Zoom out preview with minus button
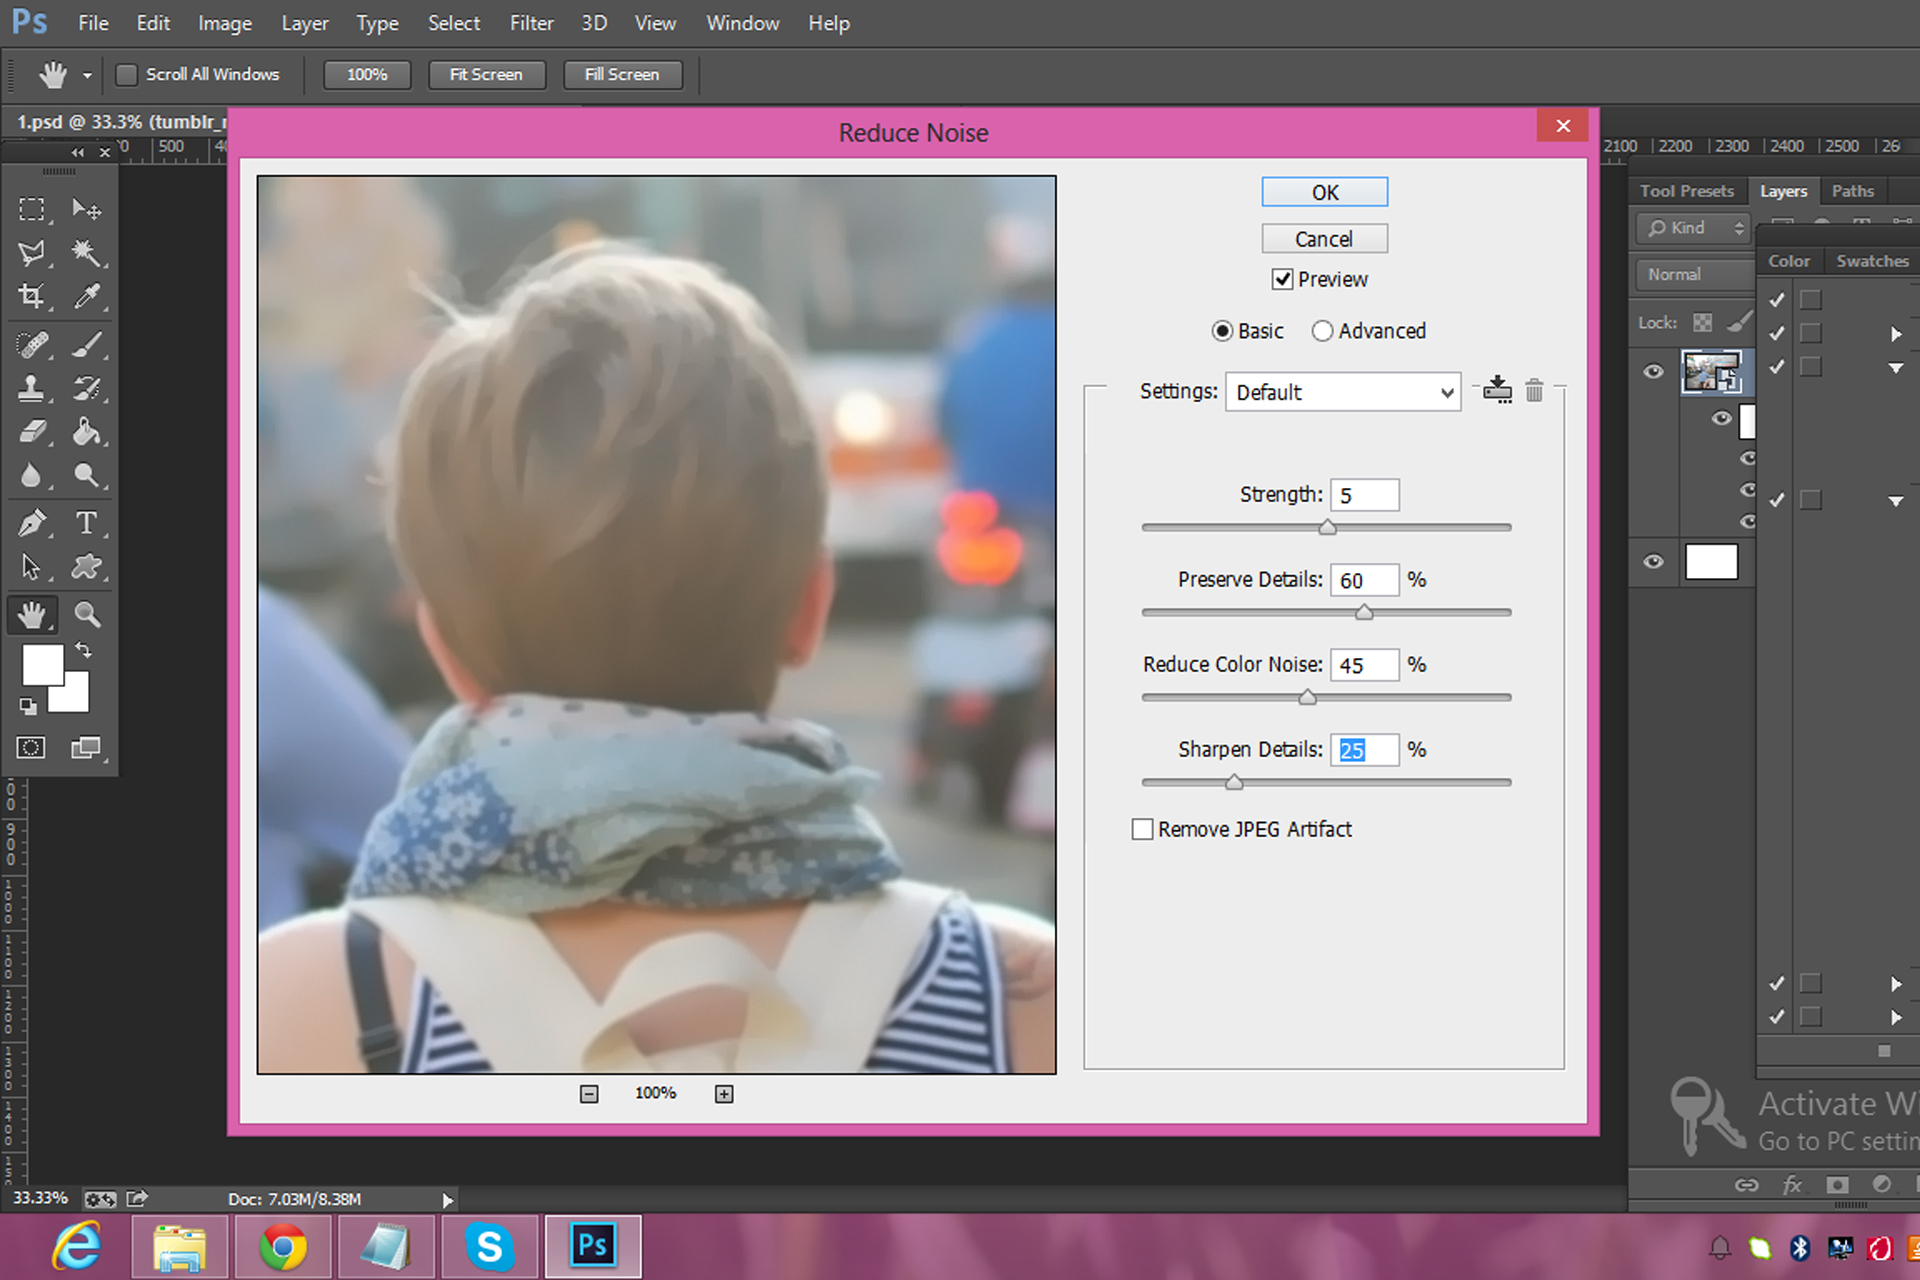The image size is (1920, 1280). [x=589, y=1094]
